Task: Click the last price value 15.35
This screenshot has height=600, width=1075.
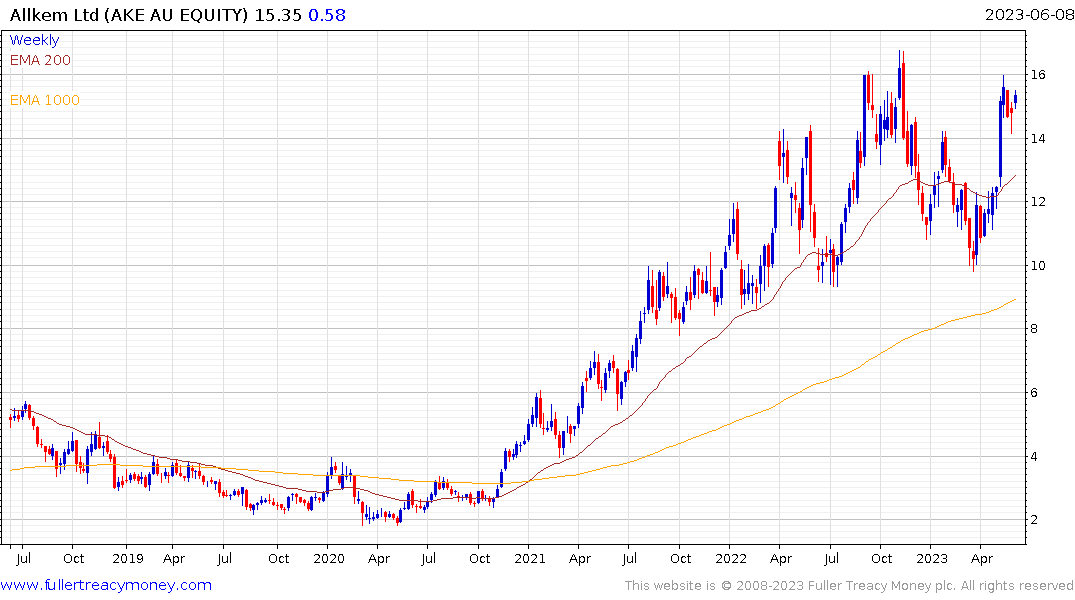Action: [278, 15]
